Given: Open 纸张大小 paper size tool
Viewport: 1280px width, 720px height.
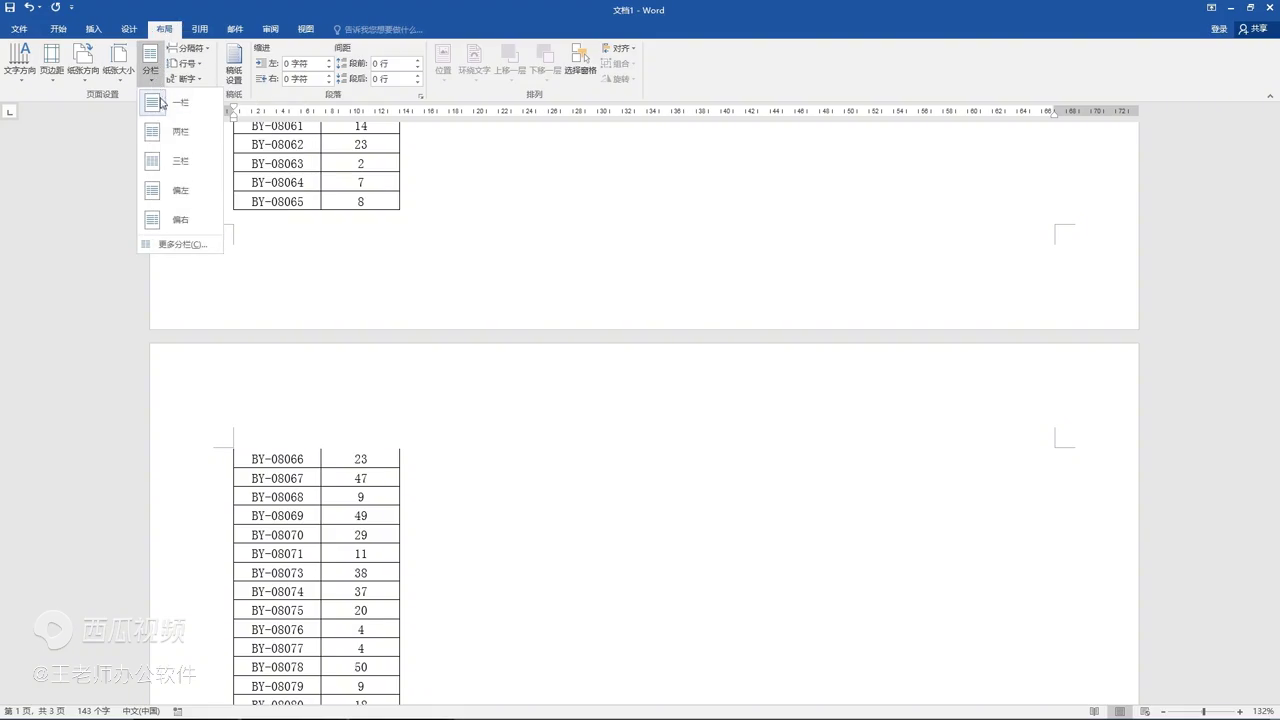Looking at the screenshot, I should point(118,62).
